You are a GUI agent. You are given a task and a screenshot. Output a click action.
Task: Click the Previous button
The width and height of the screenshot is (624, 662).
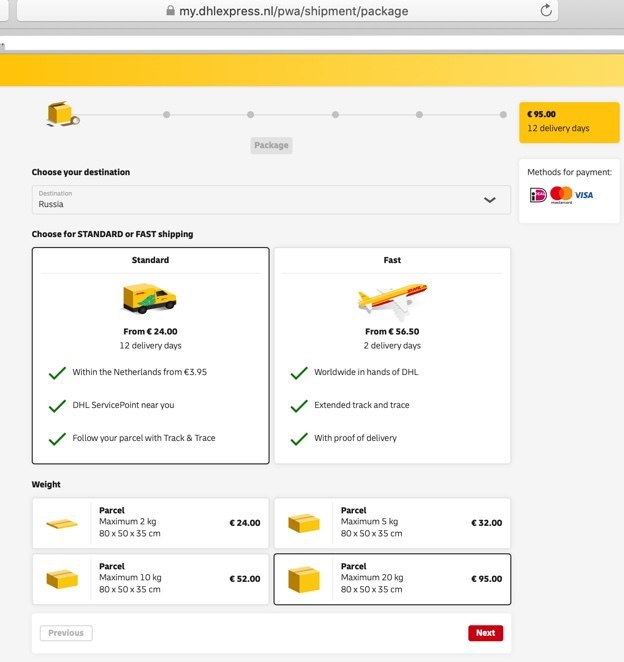point(66,633)
